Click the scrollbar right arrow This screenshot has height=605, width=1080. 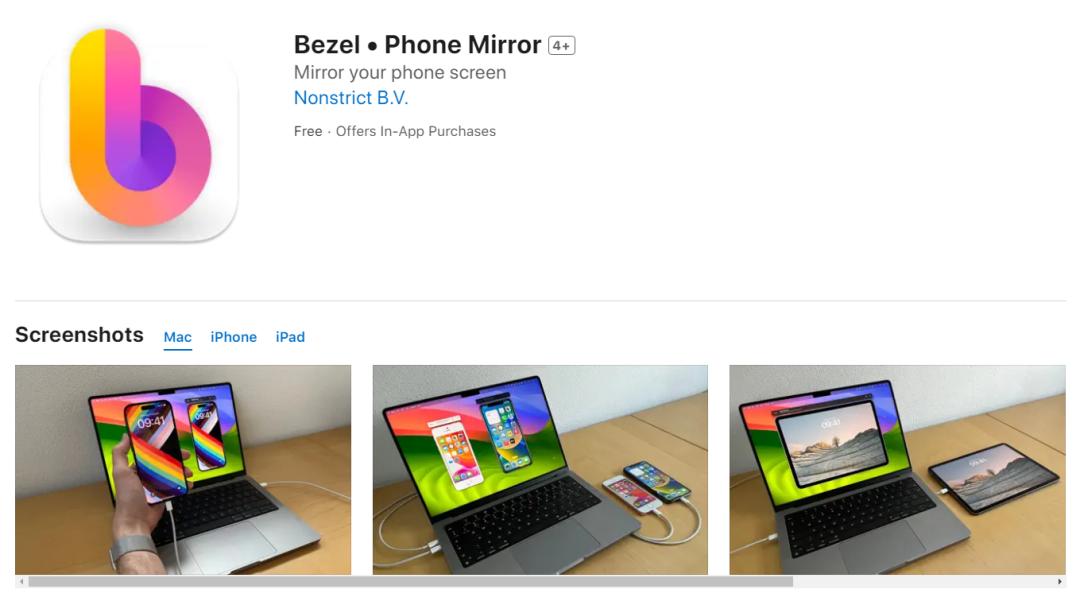(x=1059, y=582)
